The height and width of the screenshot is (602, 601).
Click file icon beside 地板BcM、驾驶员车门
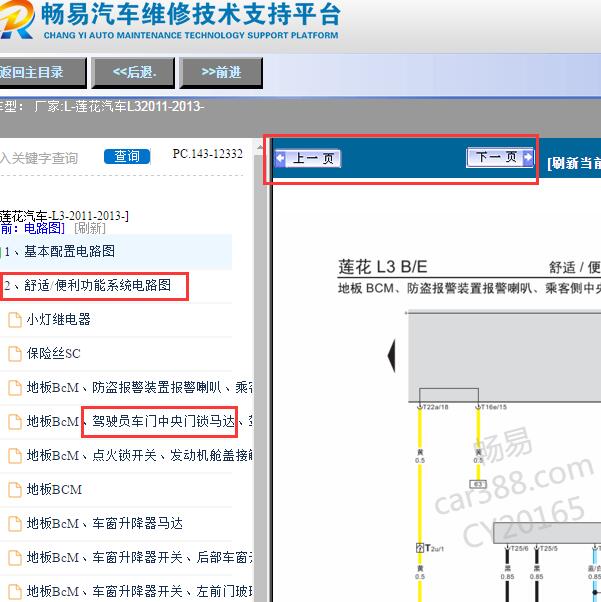point(15,422)
